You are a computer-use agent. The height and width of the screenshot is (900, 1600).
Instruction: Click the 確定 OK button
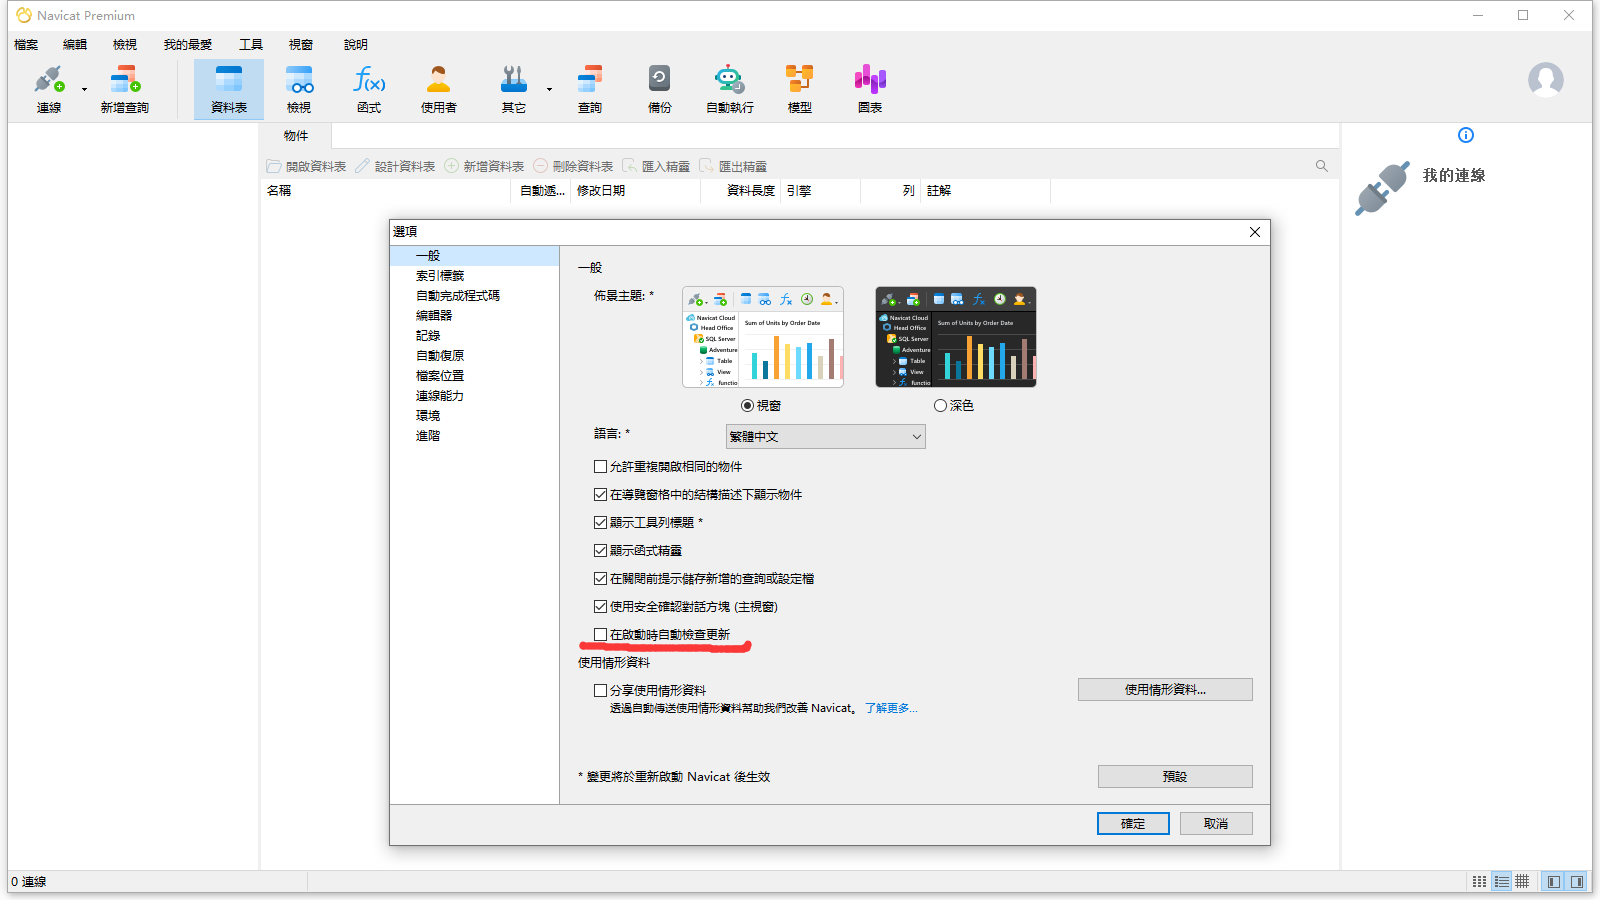(x=1133, y=823)
